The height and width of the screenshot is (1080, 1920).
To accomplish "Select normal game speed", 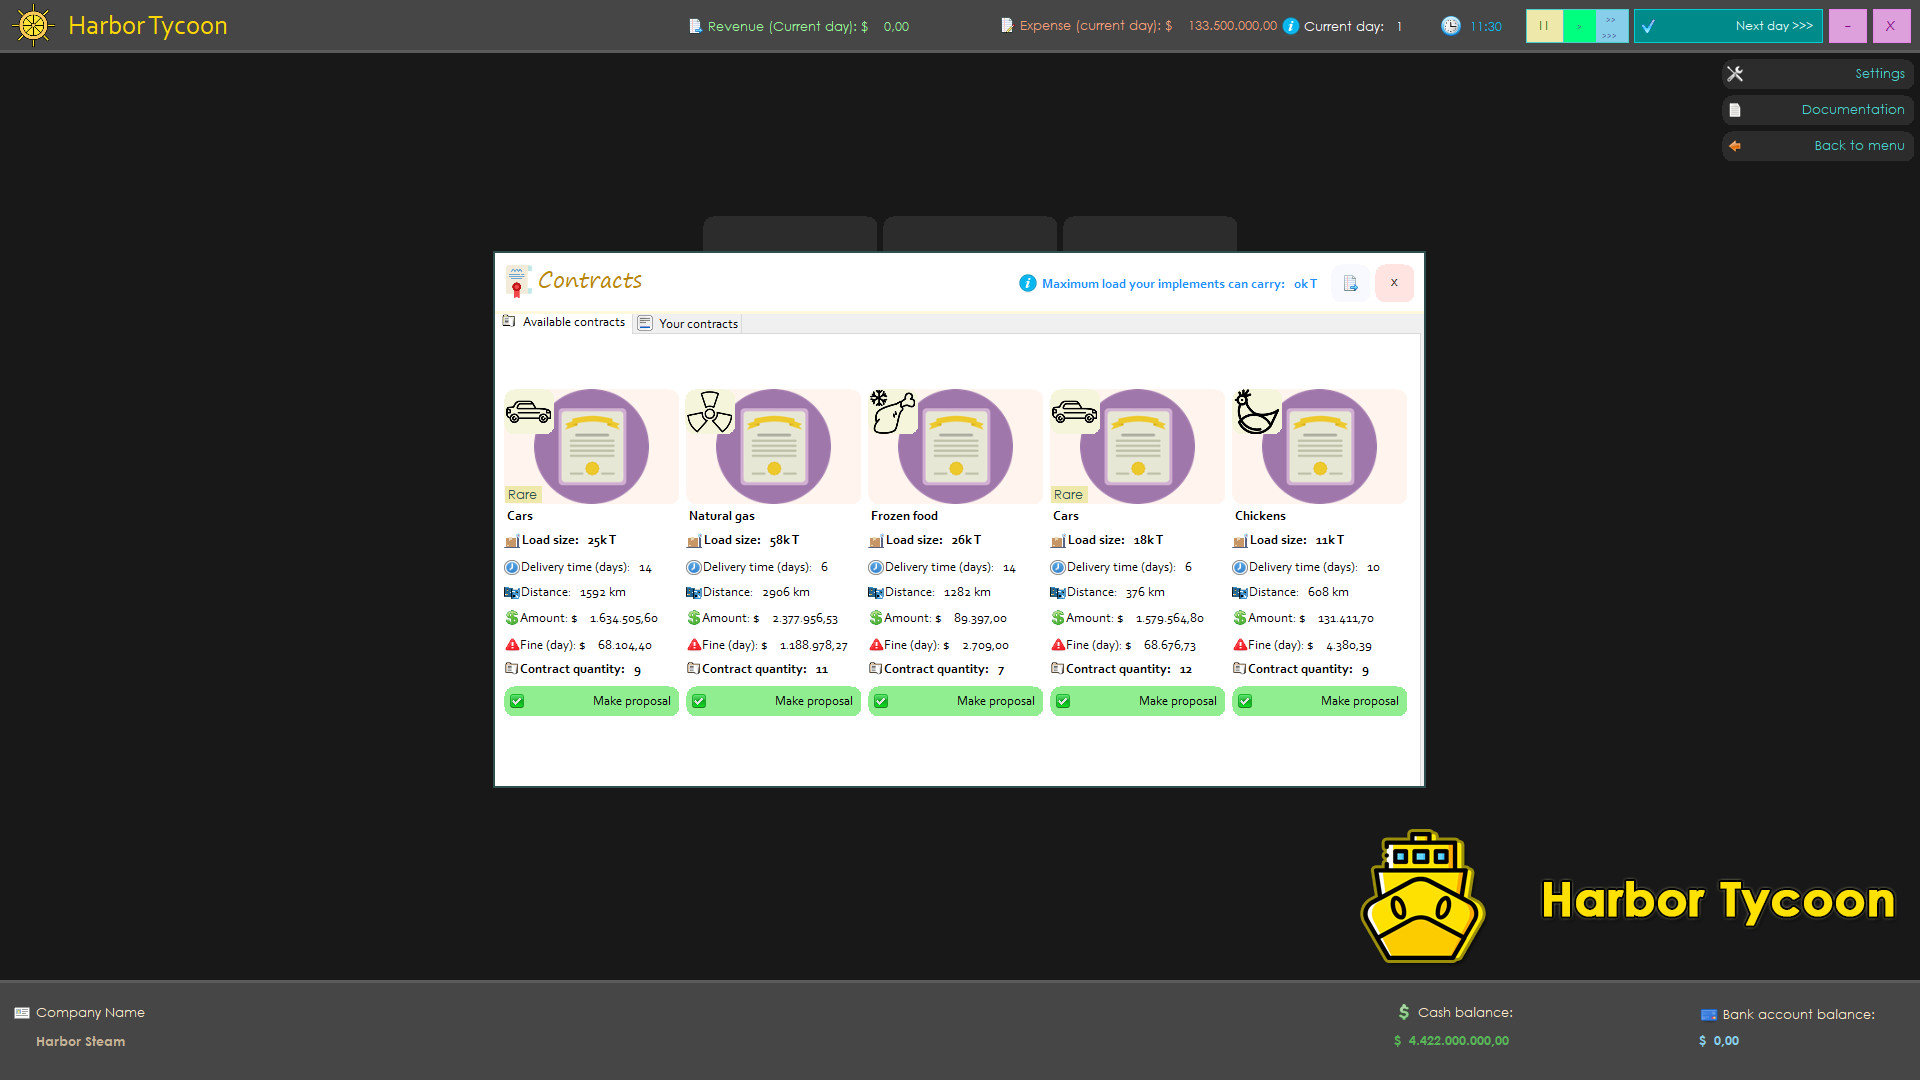I will click(1576, 26).
